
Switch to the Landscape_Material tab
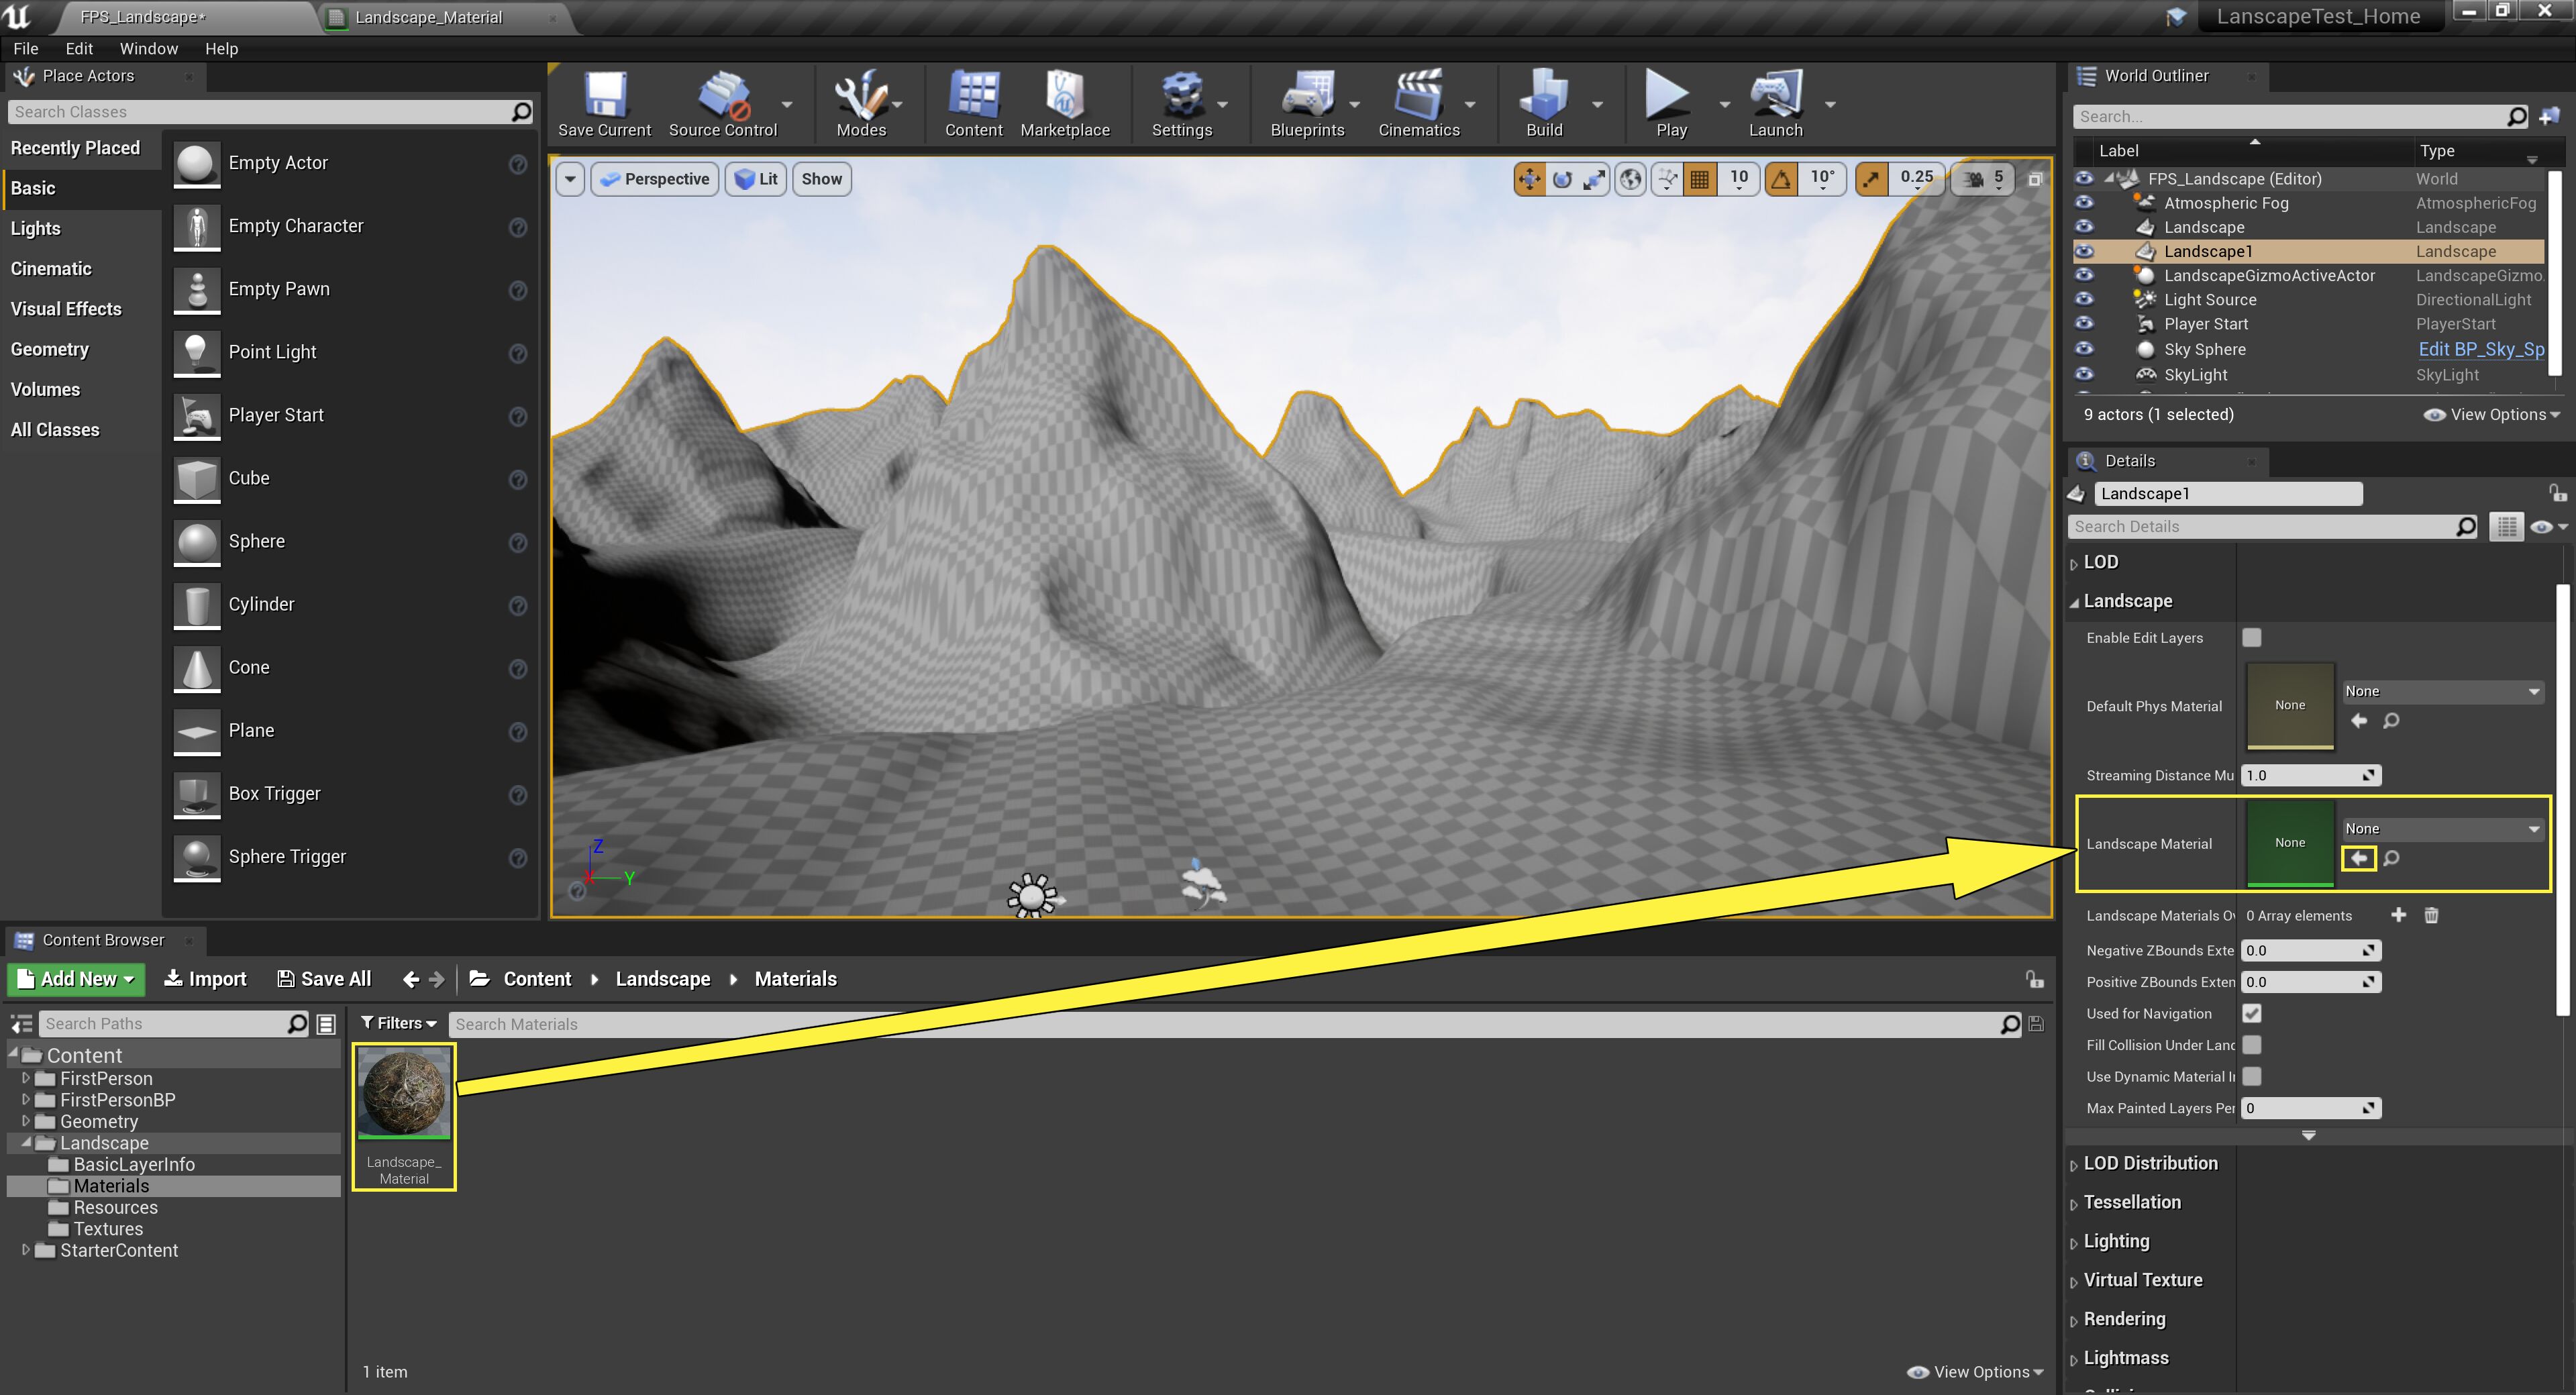[x=428, y=17]
